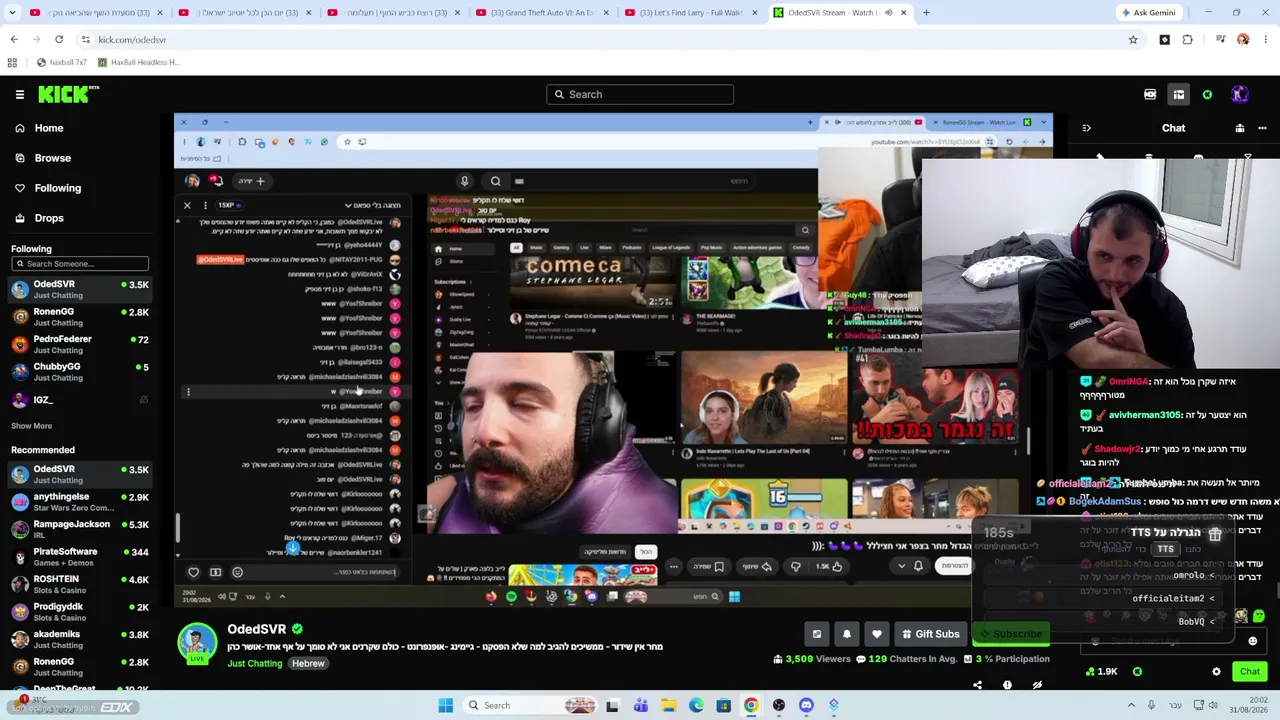Image resolution: width=1280 pixels, height=720 pixels.
Task: Open Discord from the taskbar
Action: pyautogui.click(x=806, y=705)
